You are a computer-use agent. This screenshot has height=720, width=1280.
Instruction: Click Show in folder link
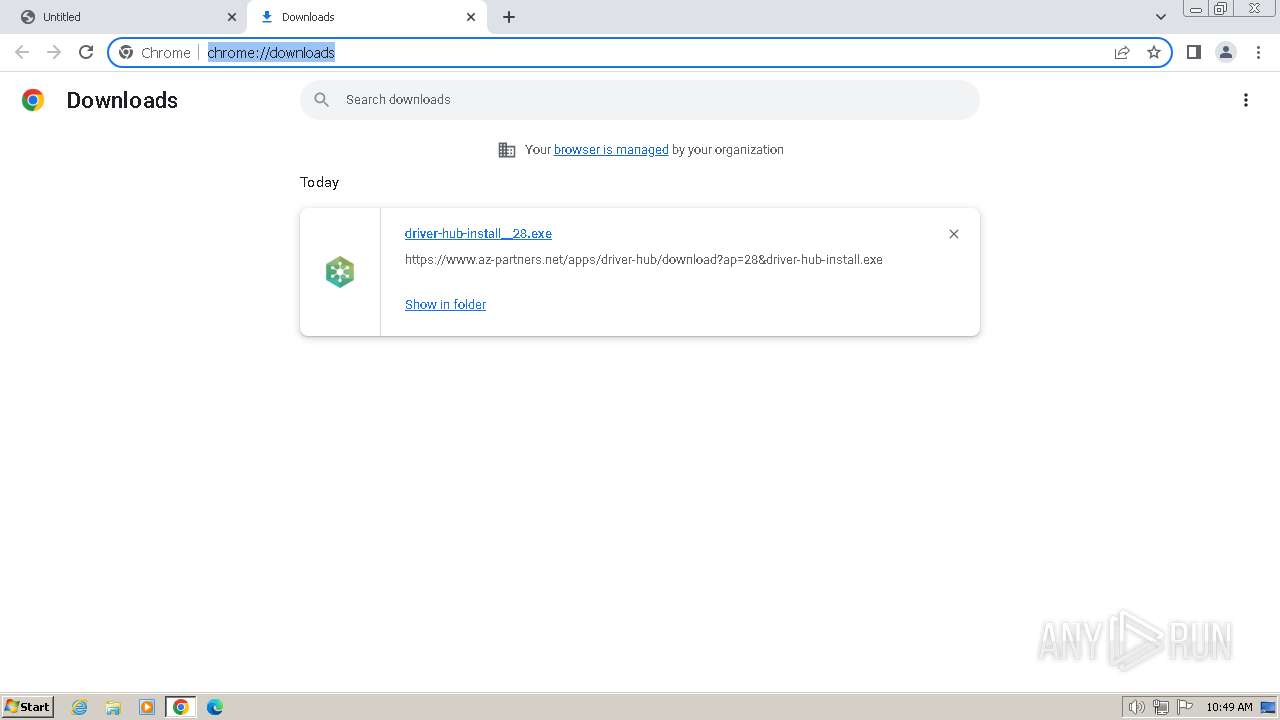445,304
